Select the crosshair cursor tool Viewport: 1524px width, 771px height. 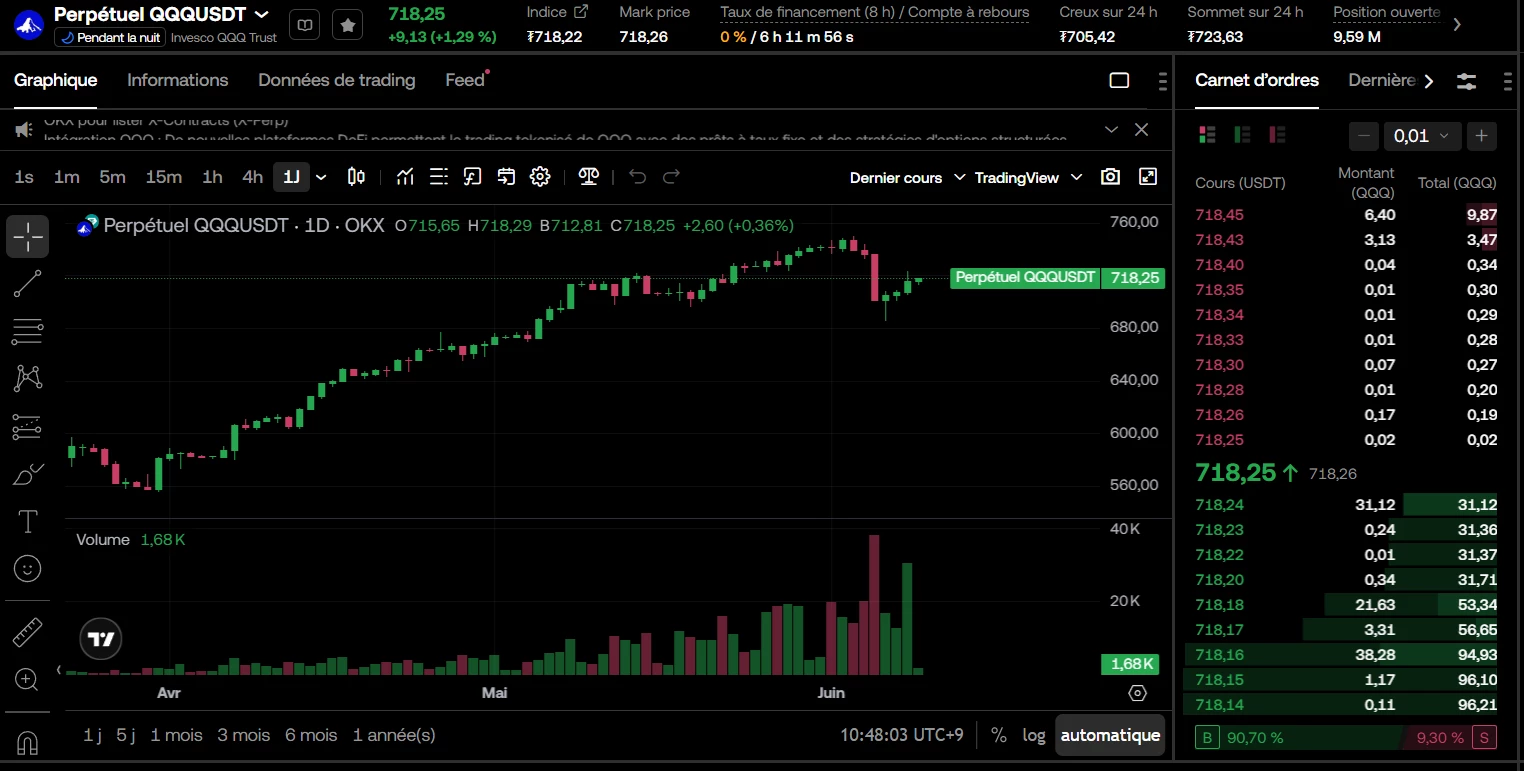pyautogui.click(x=28, y=237)
